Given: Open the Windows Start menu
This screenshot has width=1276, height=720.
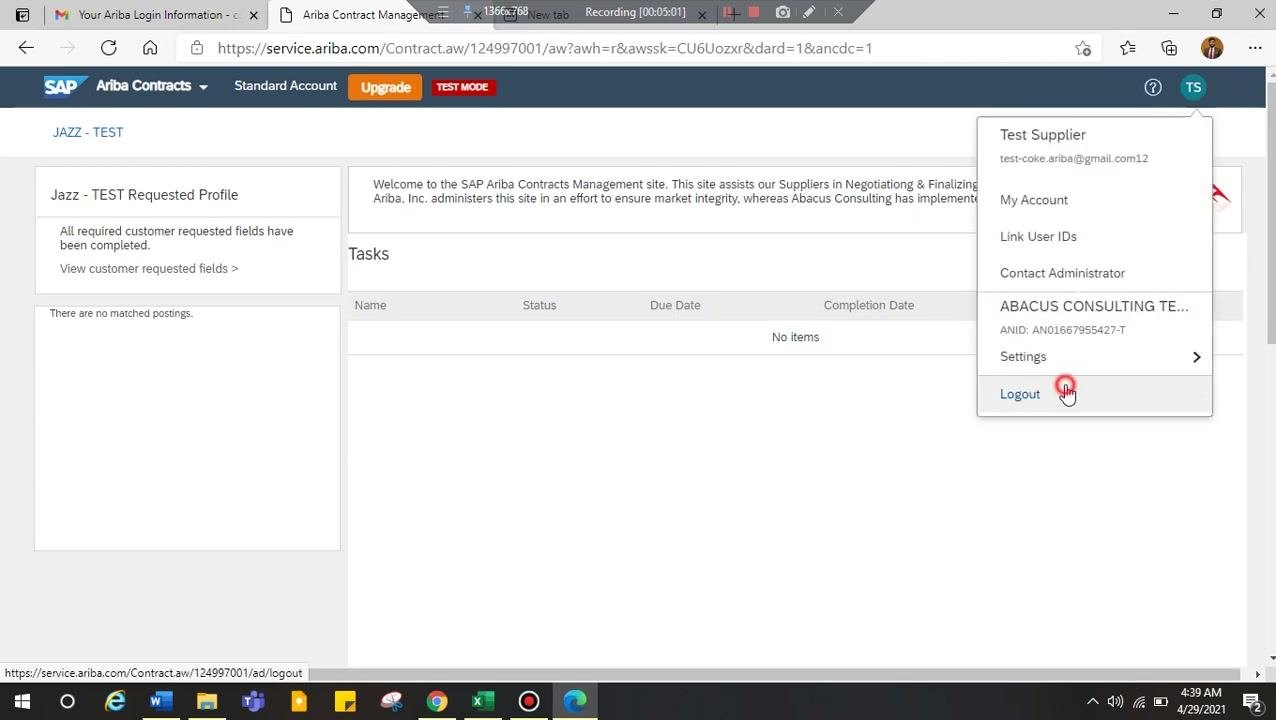Looking at the screenshot, I should point(22,701).
